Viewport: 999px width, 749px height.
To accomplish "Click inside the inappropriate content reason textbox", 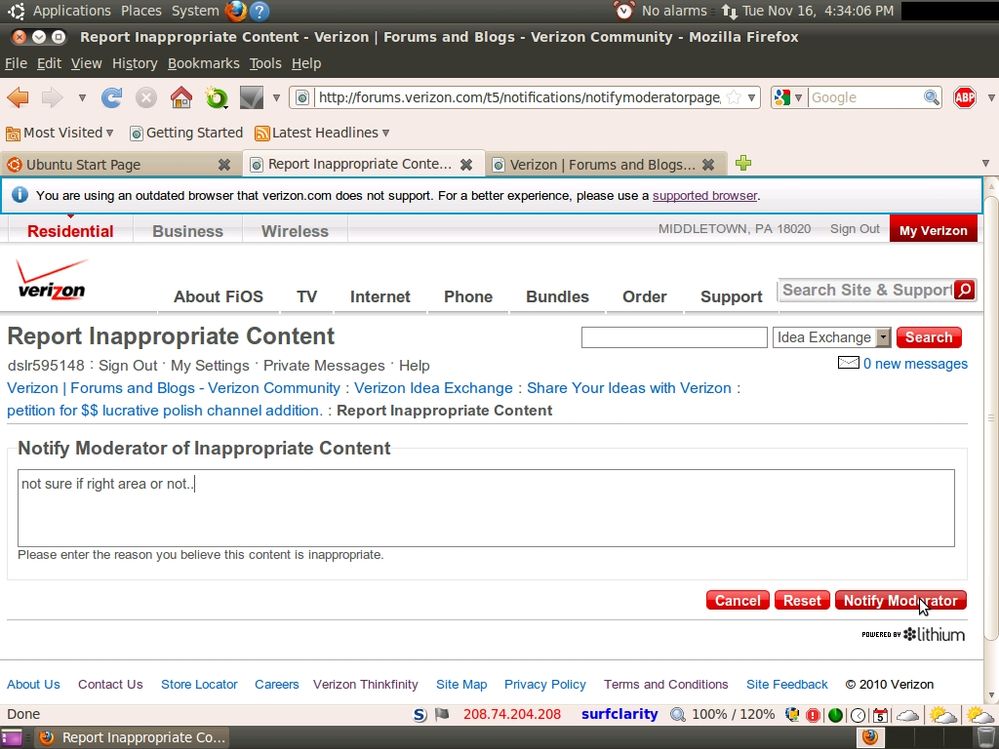I will pyautogui.click(x=485, y=508).
